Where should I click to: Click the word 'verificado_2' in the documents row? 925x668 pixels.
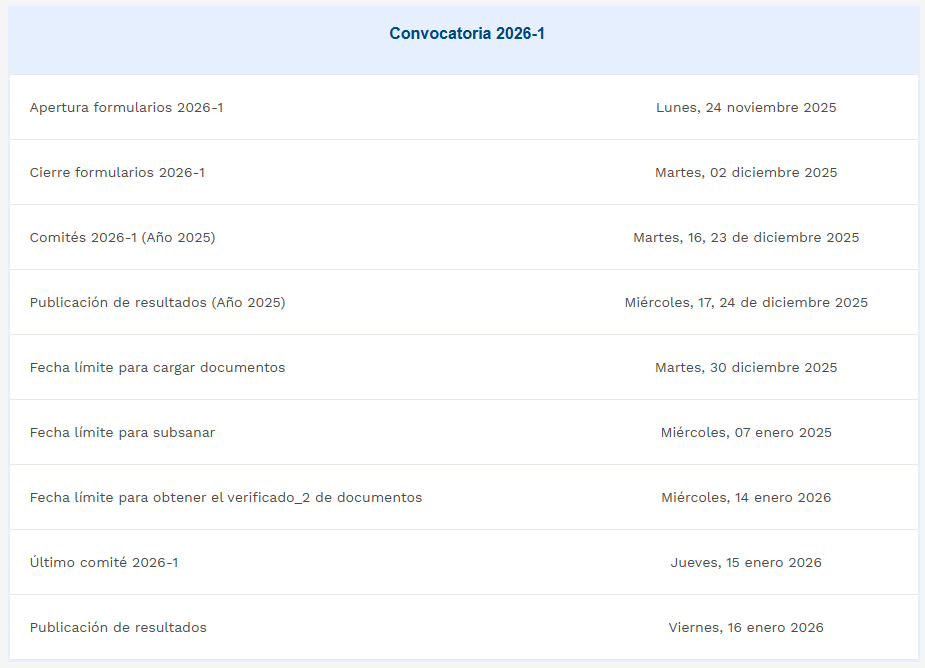pyautogui.click(x=265, y=497)
